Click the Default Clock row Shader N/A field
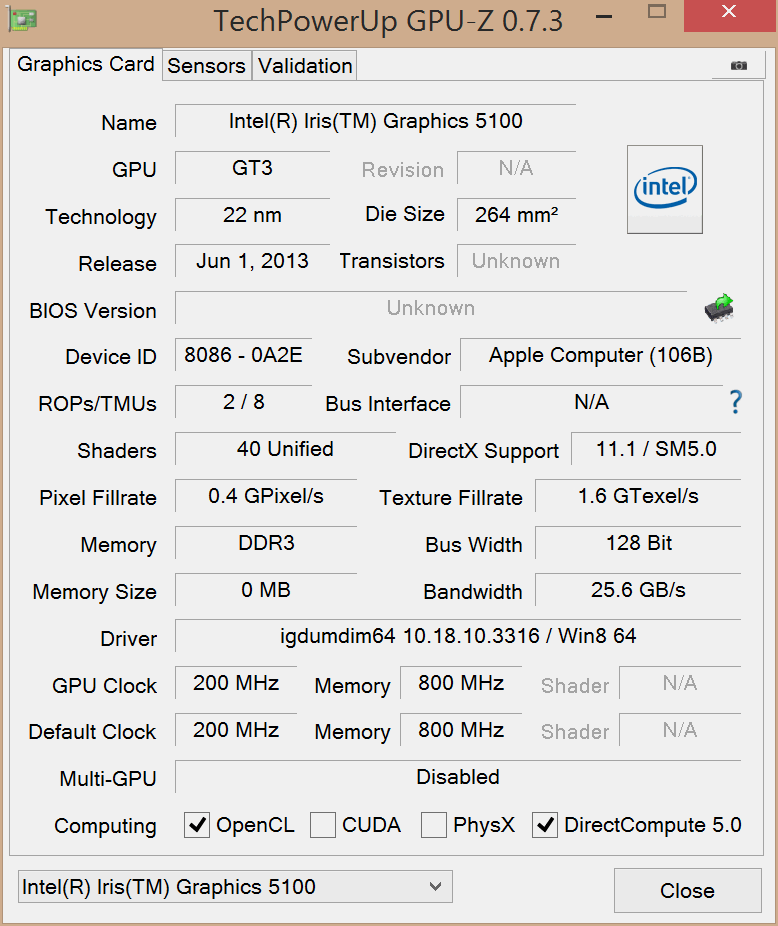 click(x=680, y=730)
